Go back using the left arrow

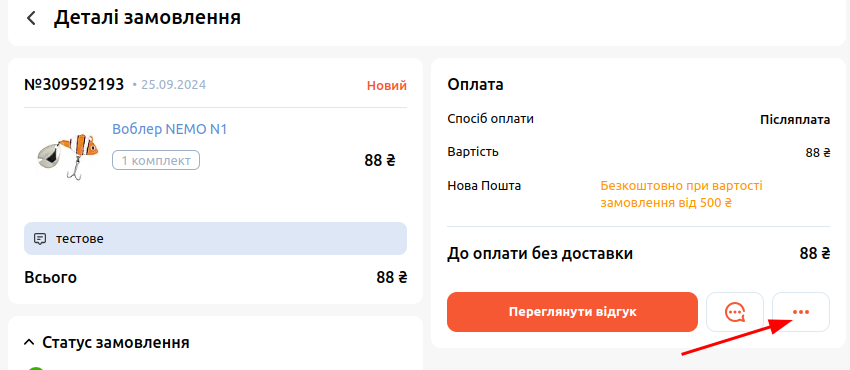click(31, 18)
